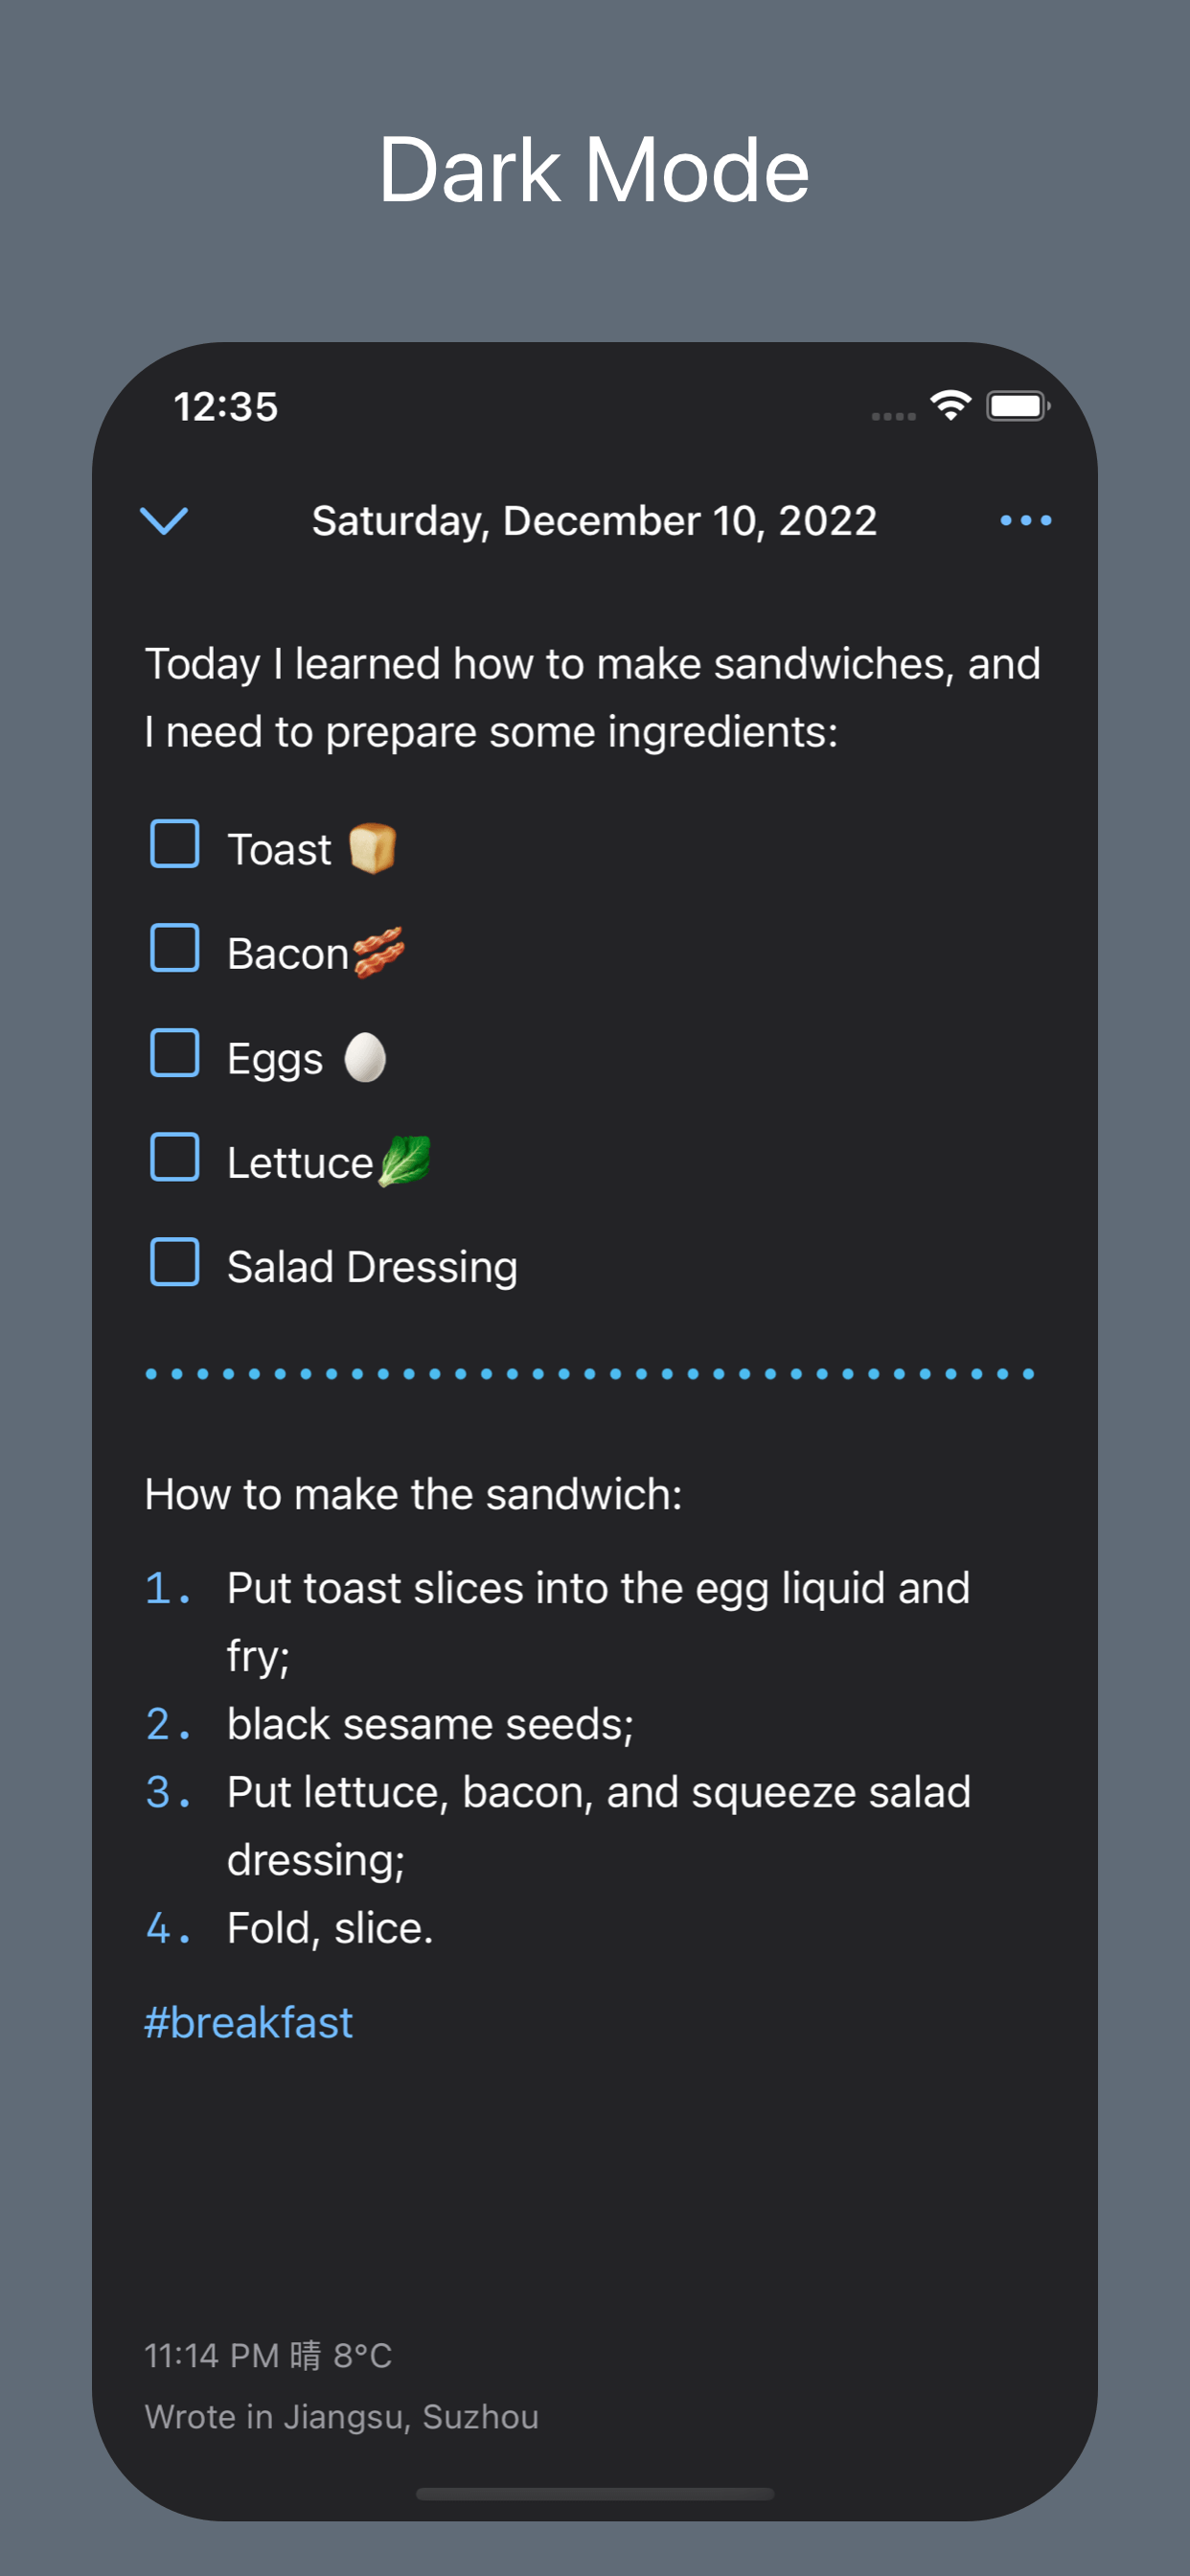
Task: Tap the egg emoji
Action: click(365, 1057)
